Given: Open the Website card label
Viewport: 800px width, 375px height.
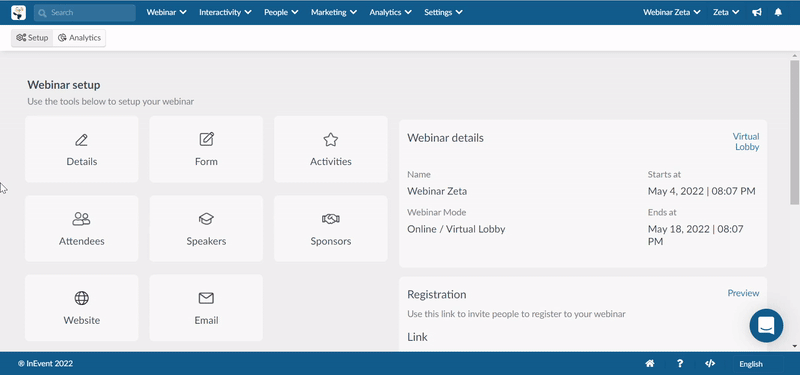Looking at the screenshot, I should [82, 320].
